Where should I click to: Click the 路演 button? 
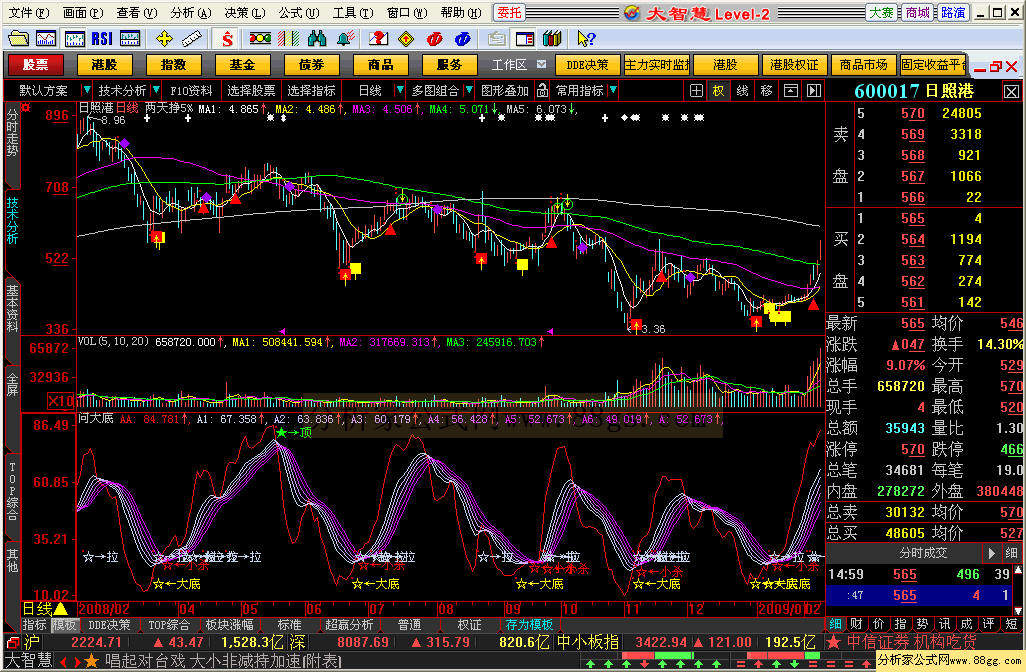click(x=952, y=12)
